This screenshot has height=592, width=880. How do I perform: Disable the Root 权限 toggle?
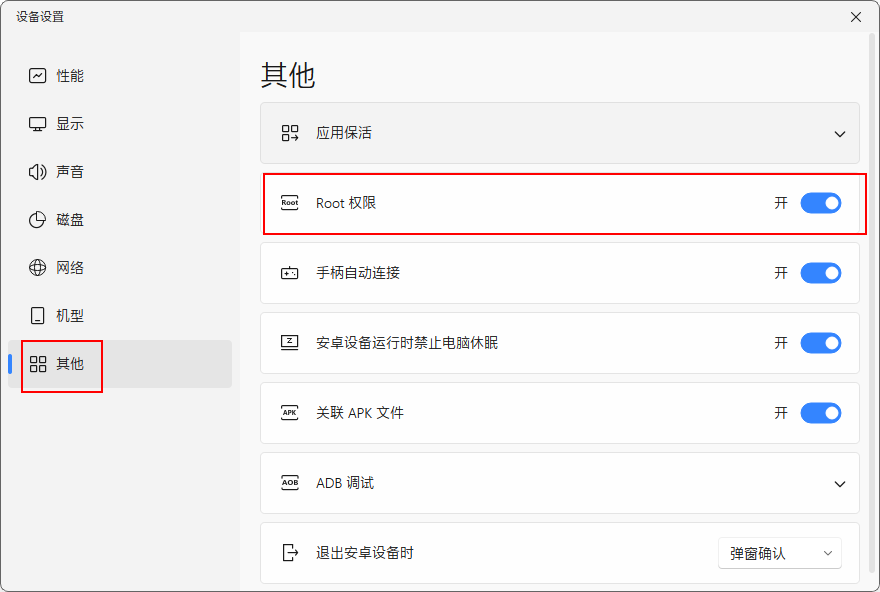820,203
